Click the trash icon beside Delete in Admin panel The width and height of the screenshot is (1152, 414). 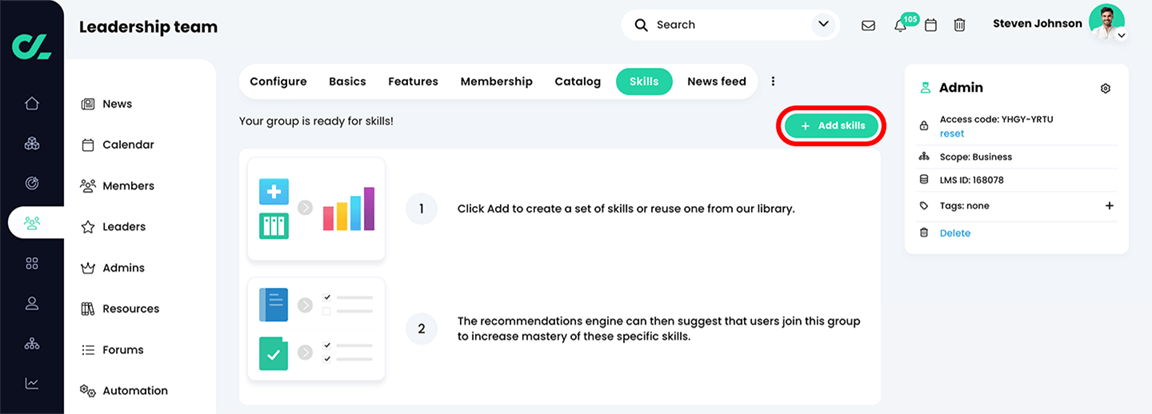(x=924, y=233)
